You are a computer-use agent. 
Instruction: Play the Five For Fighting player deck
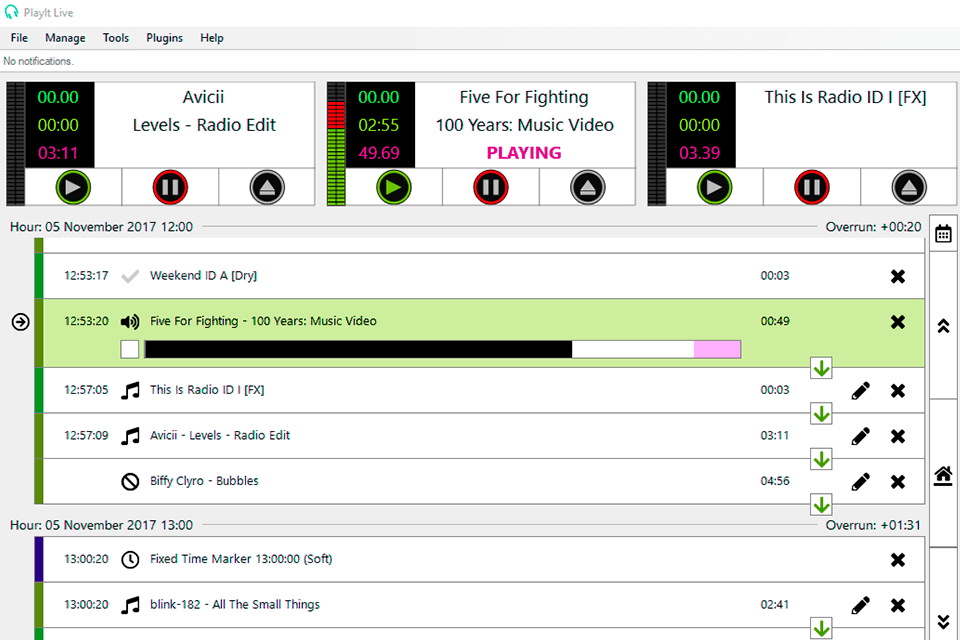click(x=394, y=187)
